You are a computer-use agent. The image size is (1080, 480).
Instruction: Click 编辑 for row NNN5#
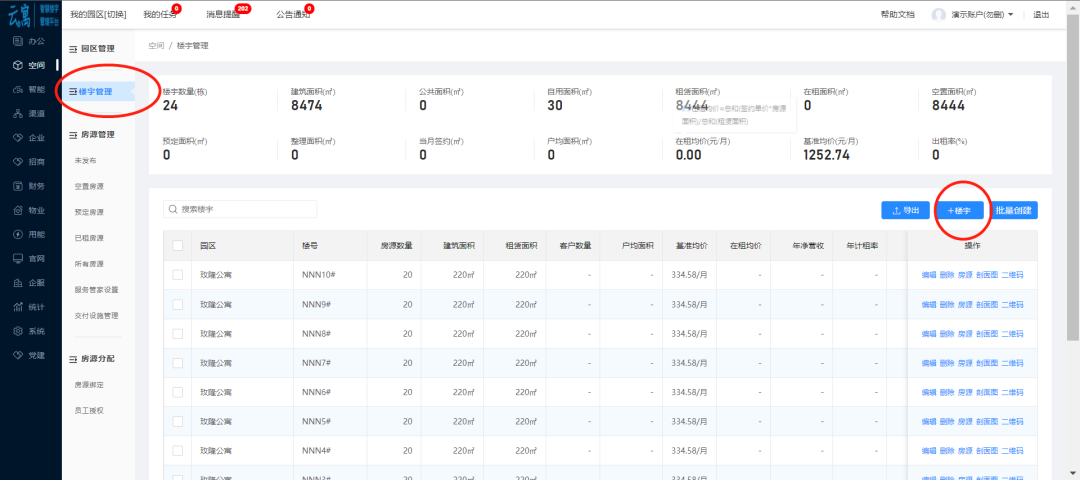[929, 421]
